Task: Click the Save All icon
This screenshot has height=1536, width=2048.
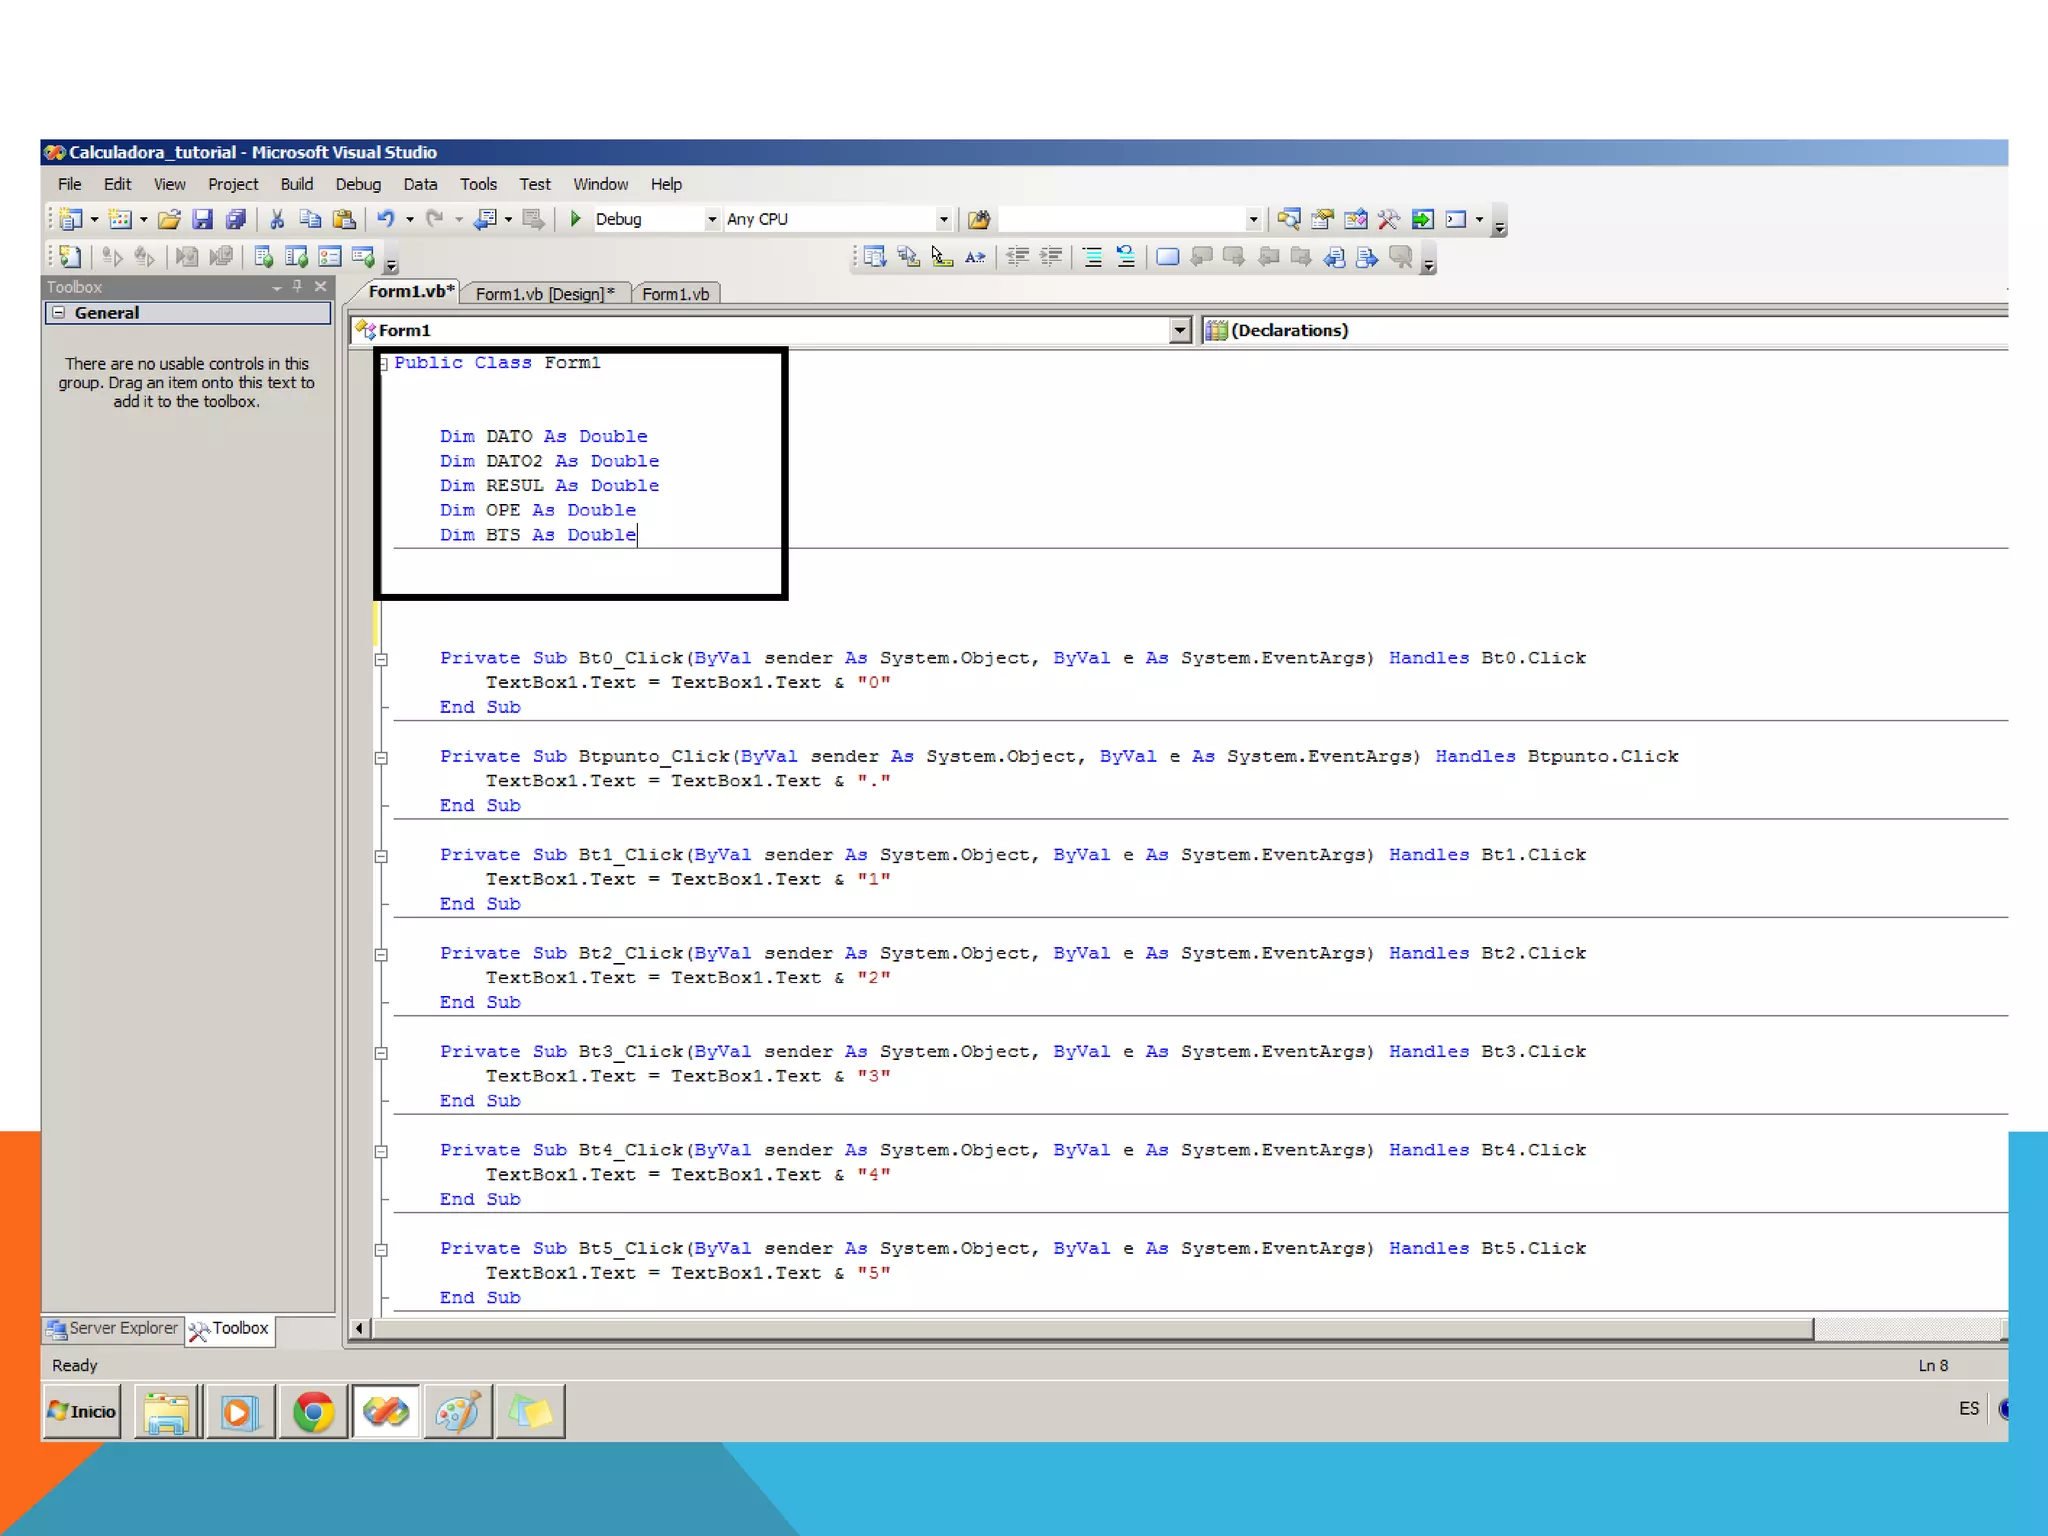Action: pyautogui.click(x=236, y=219)
